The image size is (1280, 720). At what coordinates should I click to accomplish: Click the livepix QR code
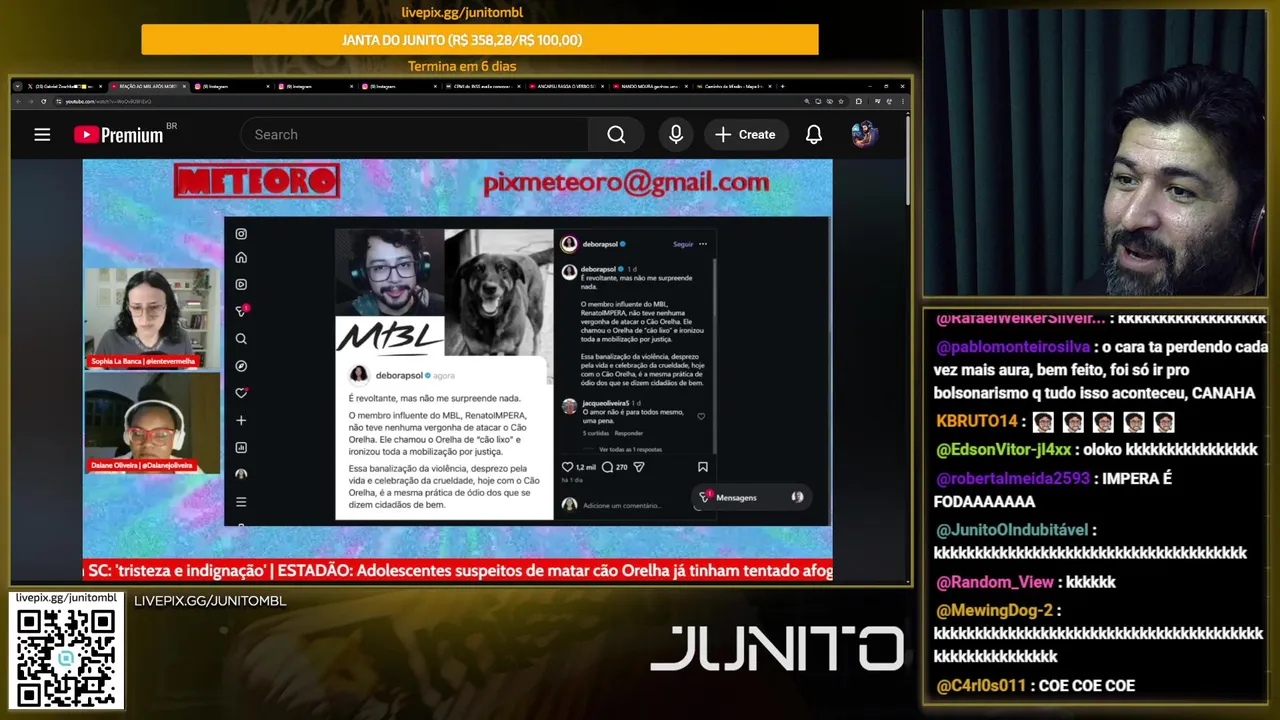66,657
